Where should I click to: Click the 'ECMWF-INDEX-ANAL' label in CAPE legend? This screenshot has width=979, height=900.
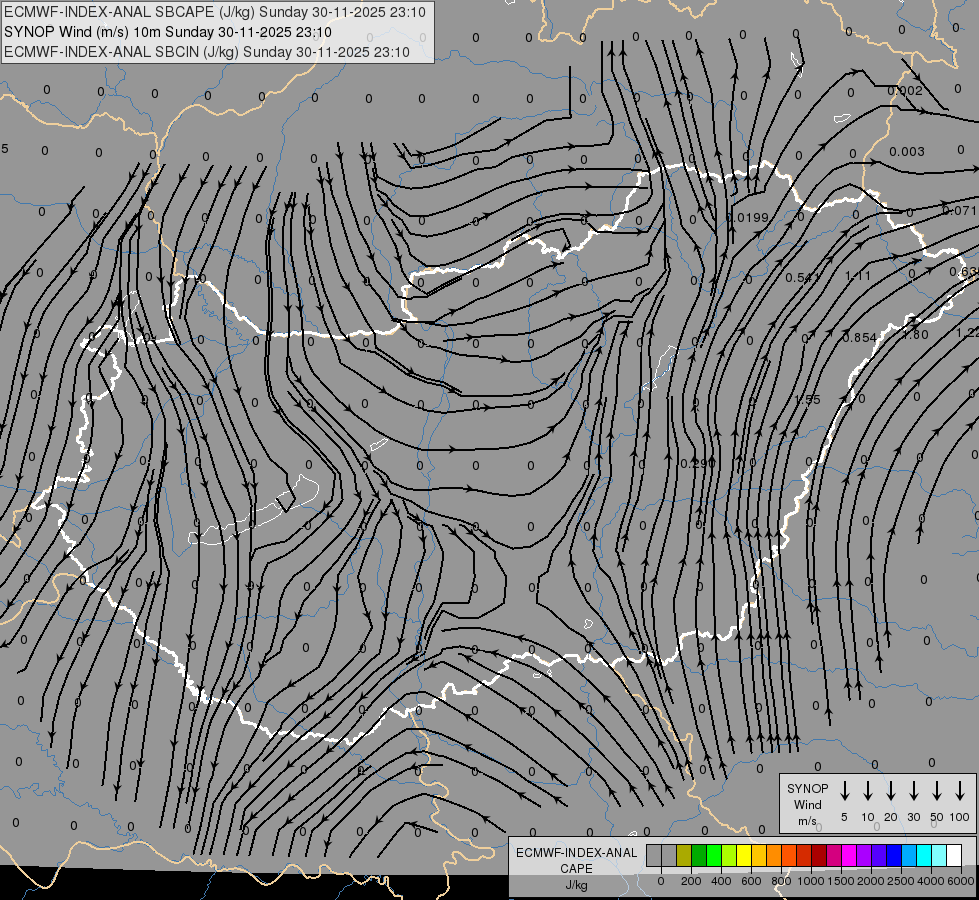(x=576, y=853)
